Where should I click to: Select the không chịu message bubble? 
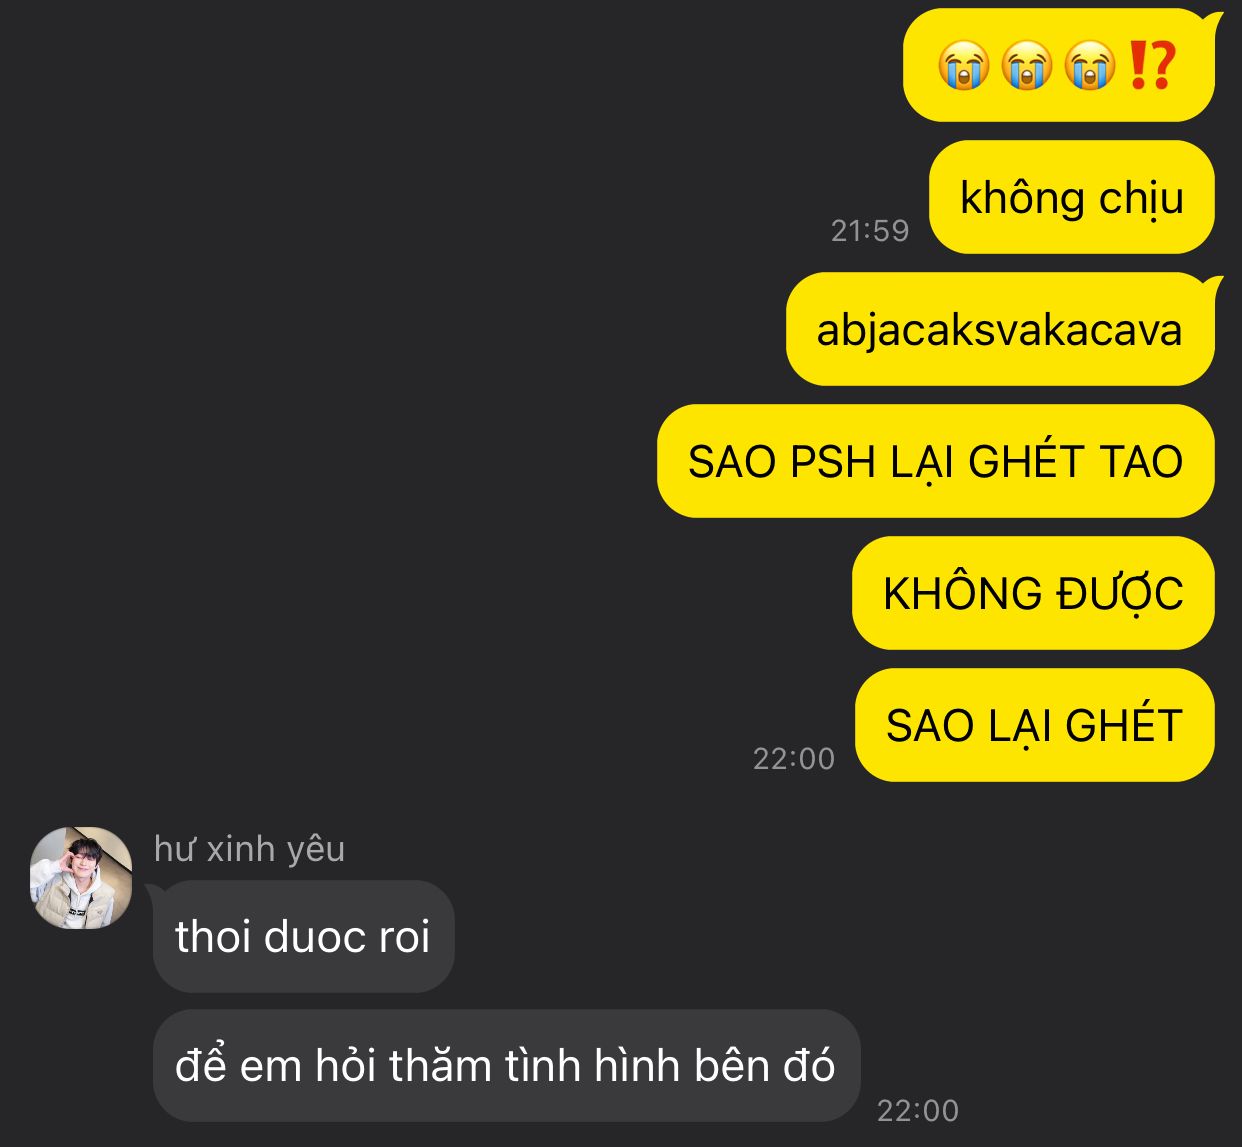coord(1071,197)
